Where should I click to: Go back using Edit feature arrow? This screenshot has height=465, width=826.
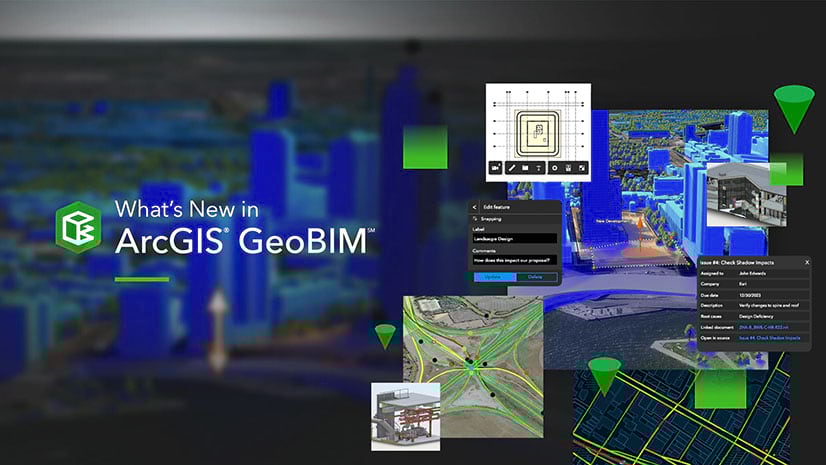click(475, 207)
